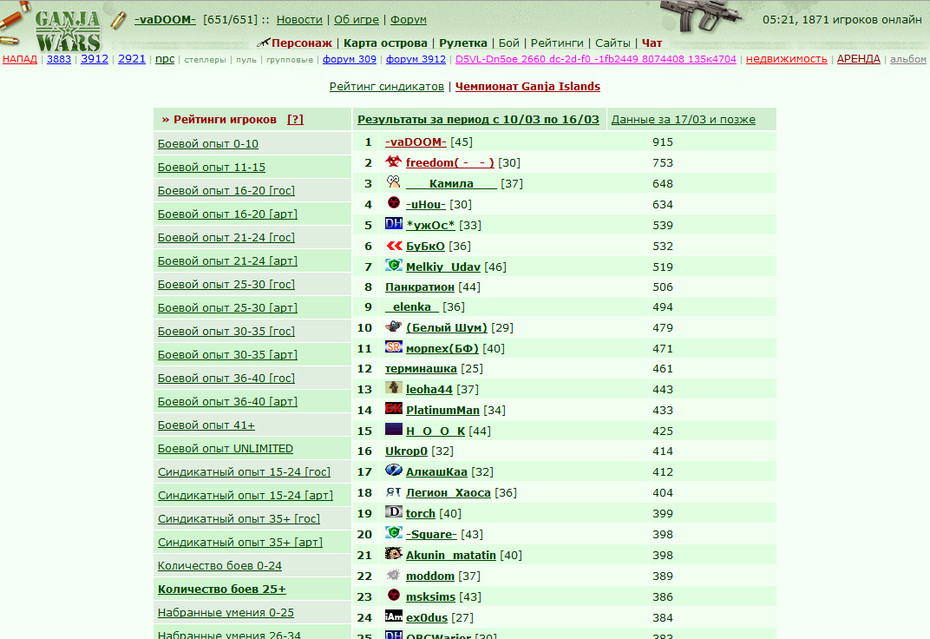The image size is (930, 639).
Task: Open the Форум link in header
Action: point(408,20)
